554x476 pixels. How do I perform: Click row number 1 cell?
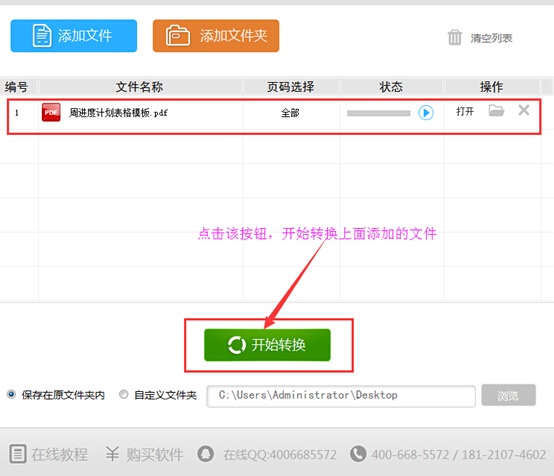tap(17, 113)
